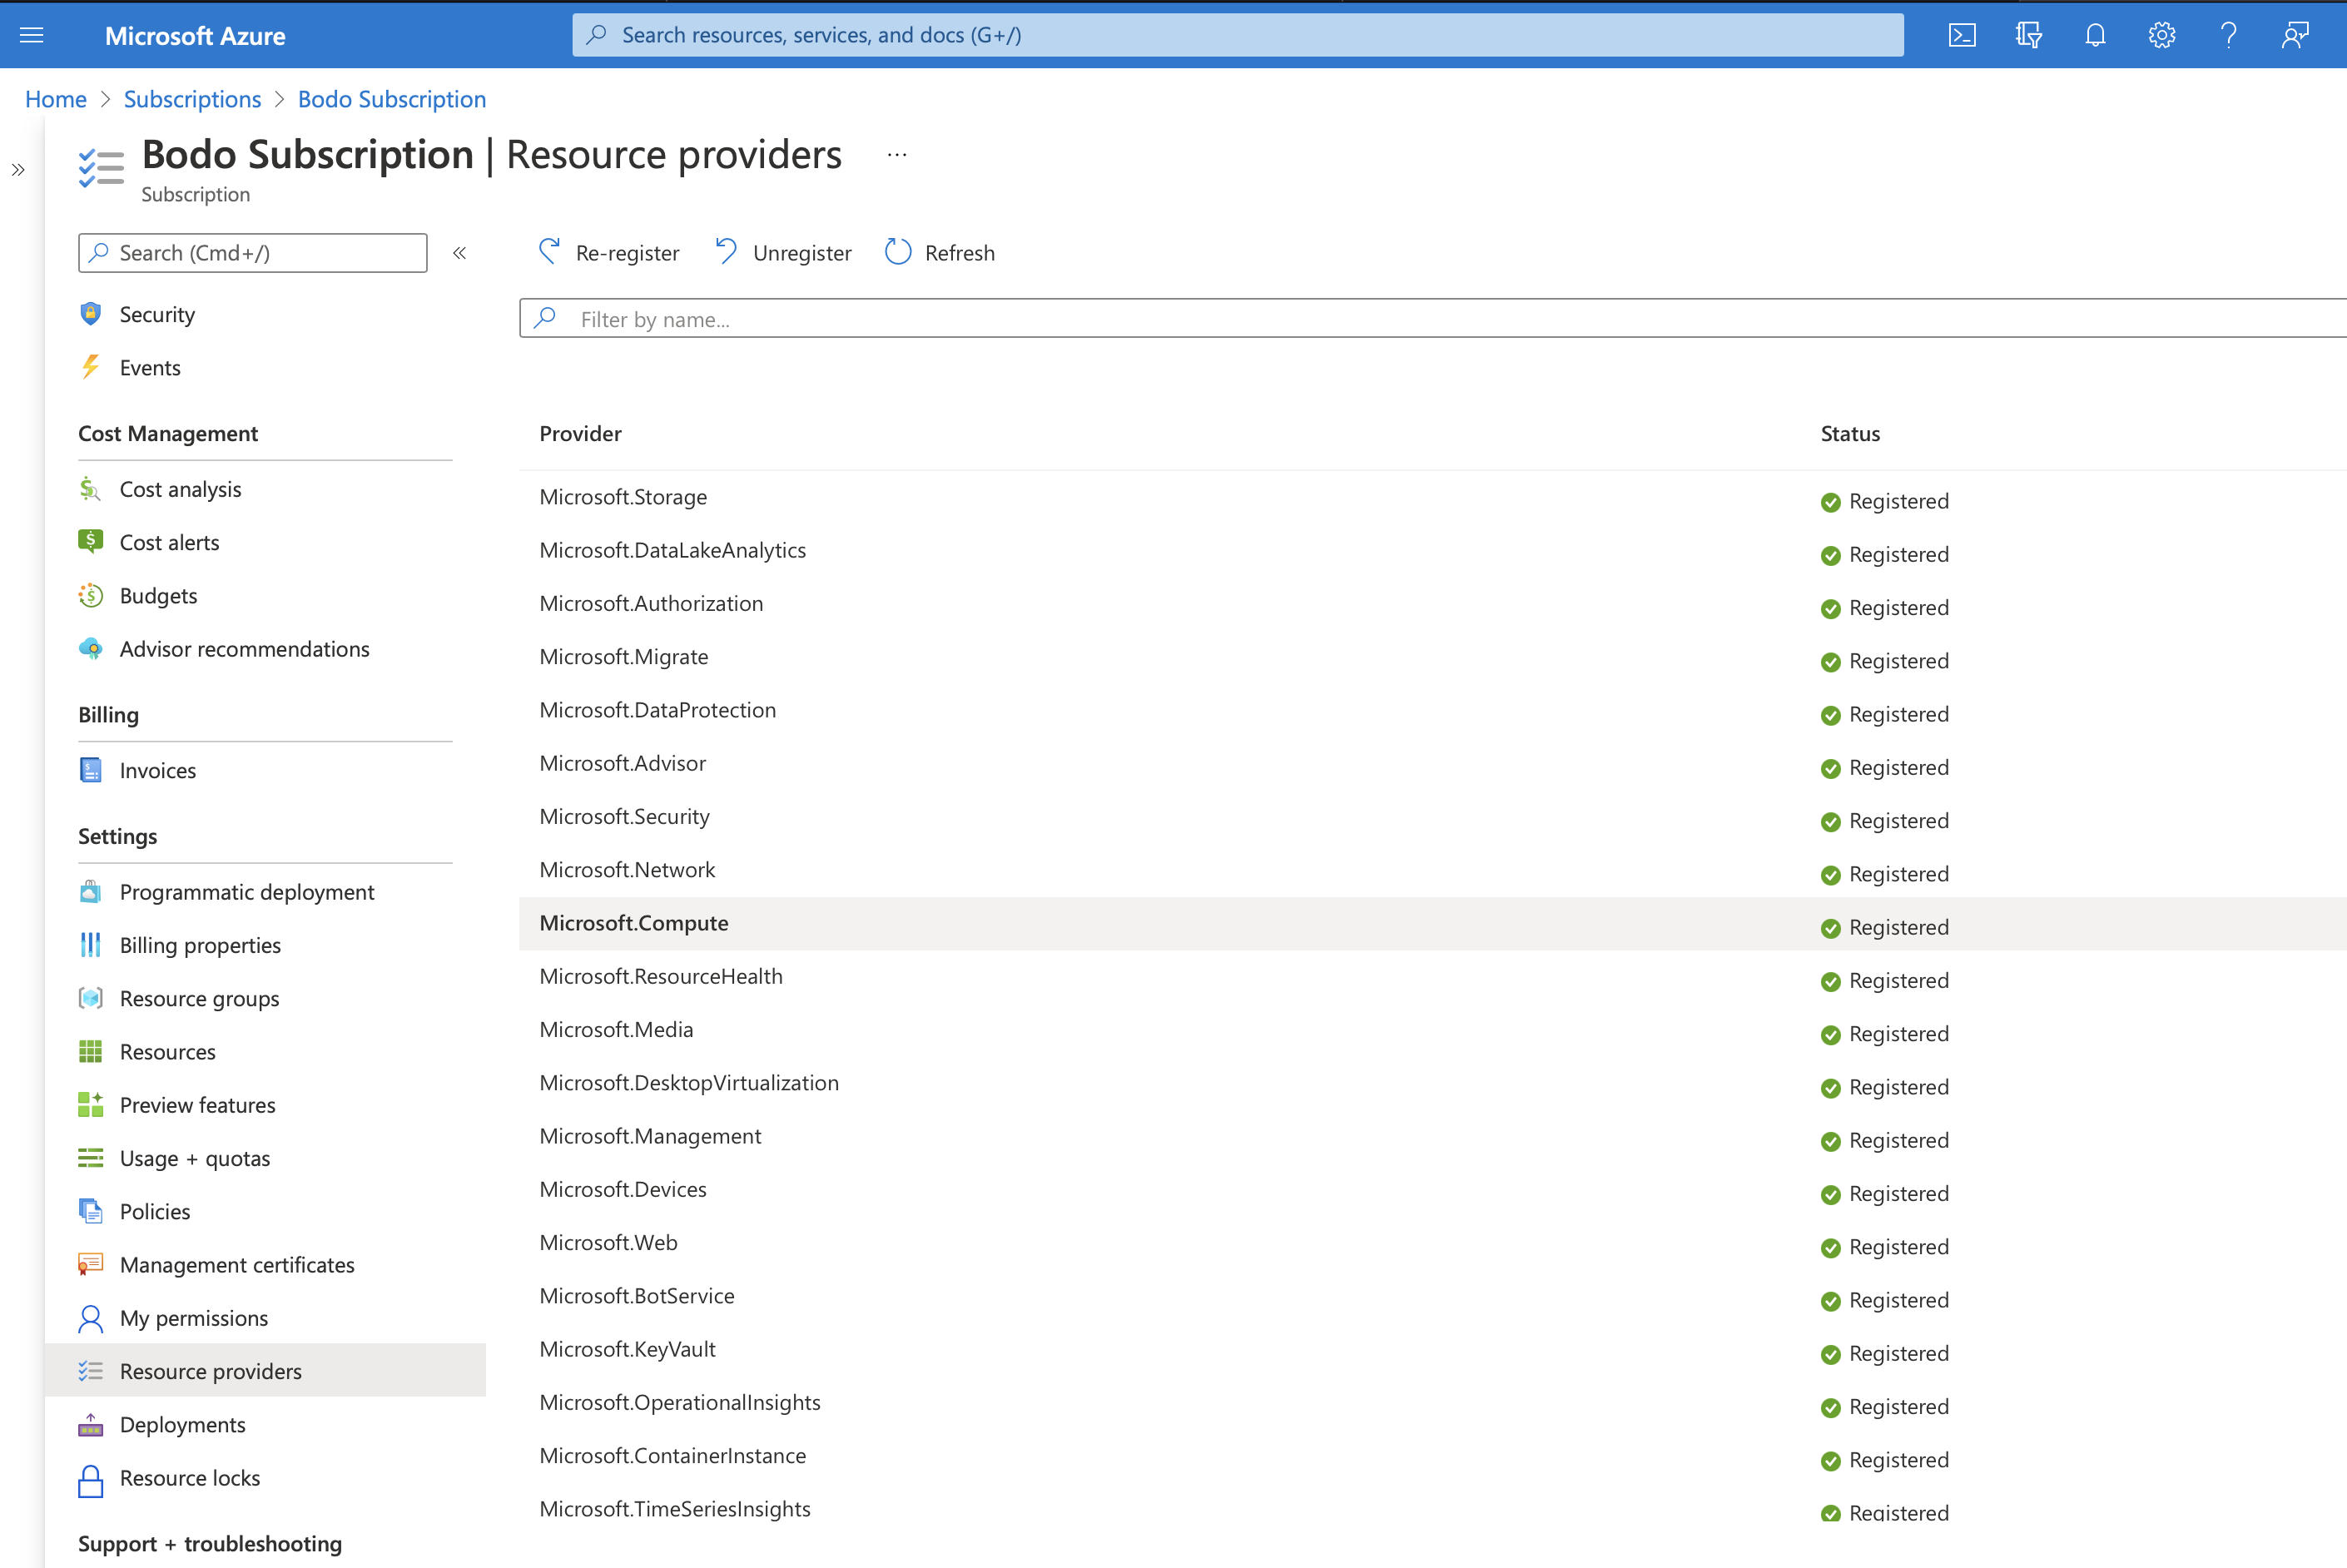Expand the collapsed navigation arrow on far left

pyautogui.click(x=18, y=170)
